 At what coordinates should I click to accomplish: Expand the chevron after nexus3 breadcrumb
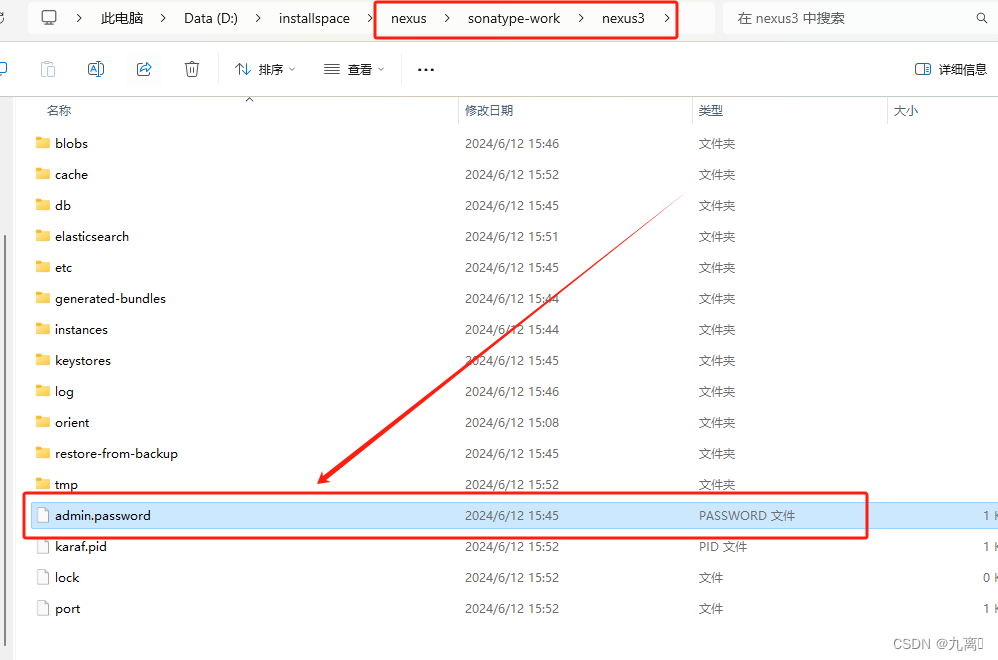pos(666,18)
